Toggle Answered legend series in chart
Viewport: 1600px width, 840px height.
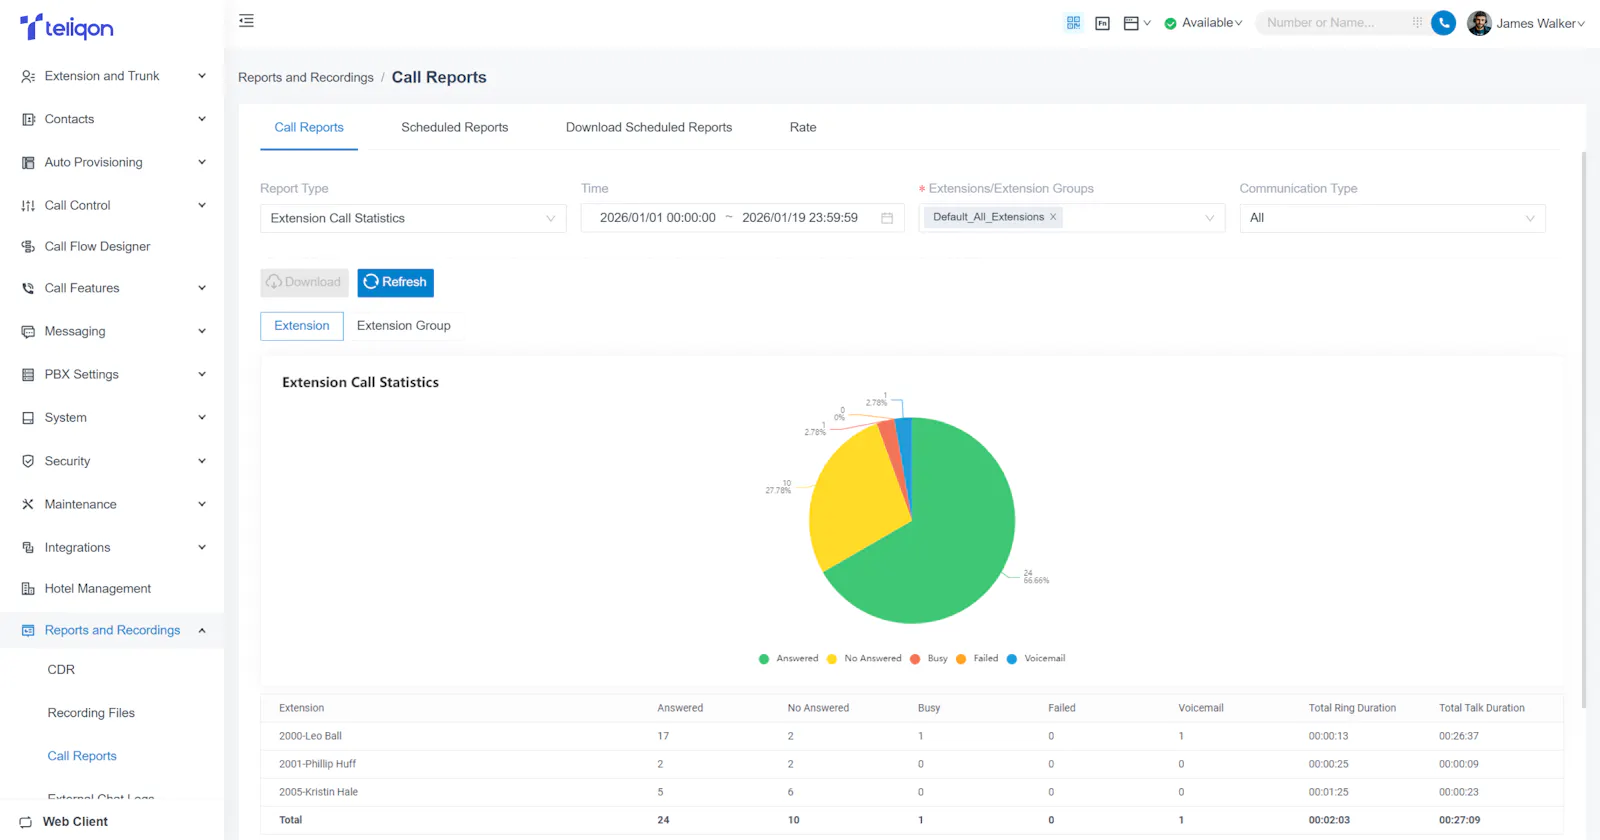788,658
